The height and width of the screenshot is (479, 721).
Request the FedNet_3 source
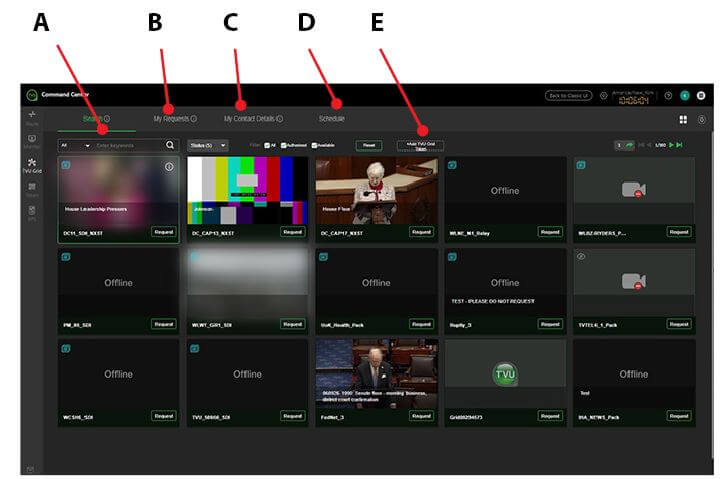[421, 416]
